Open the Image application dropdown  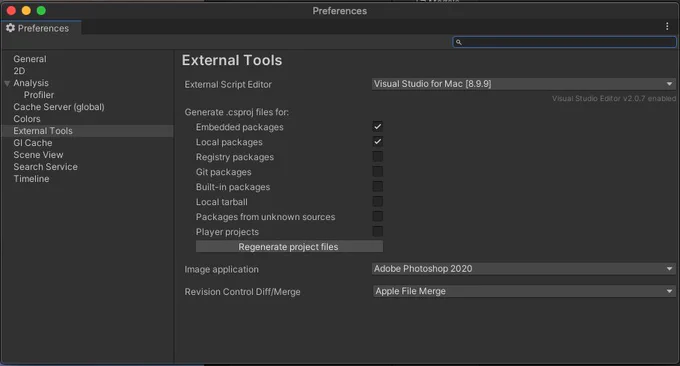click(x=524, y=269)
